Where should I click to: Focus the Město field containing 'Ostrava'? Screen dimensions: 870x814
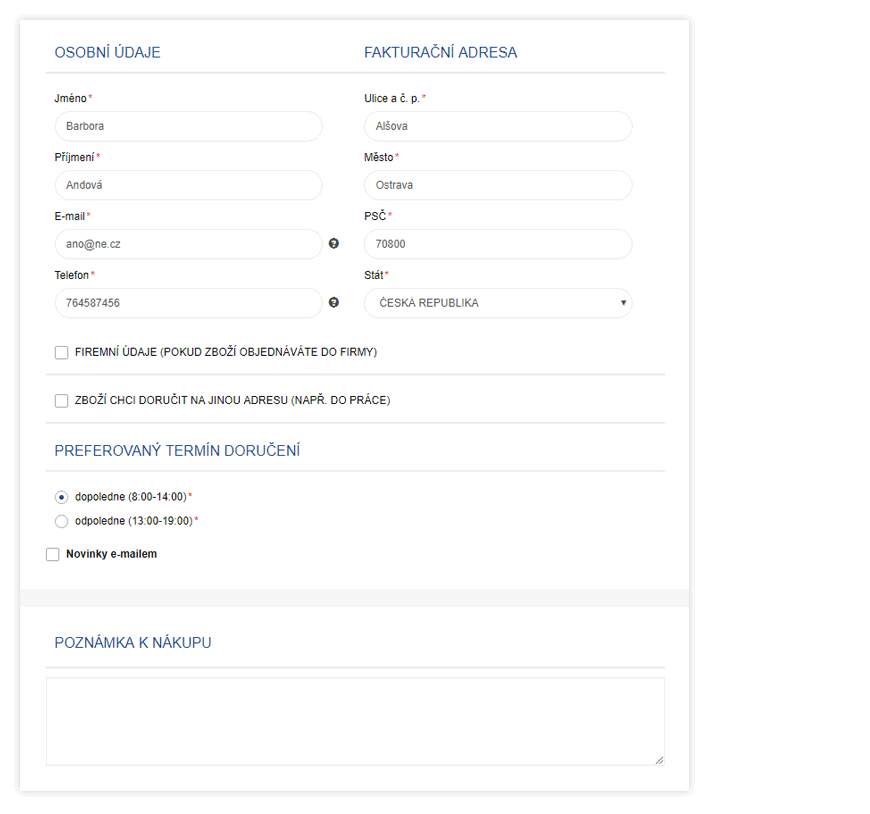[498, 185]
